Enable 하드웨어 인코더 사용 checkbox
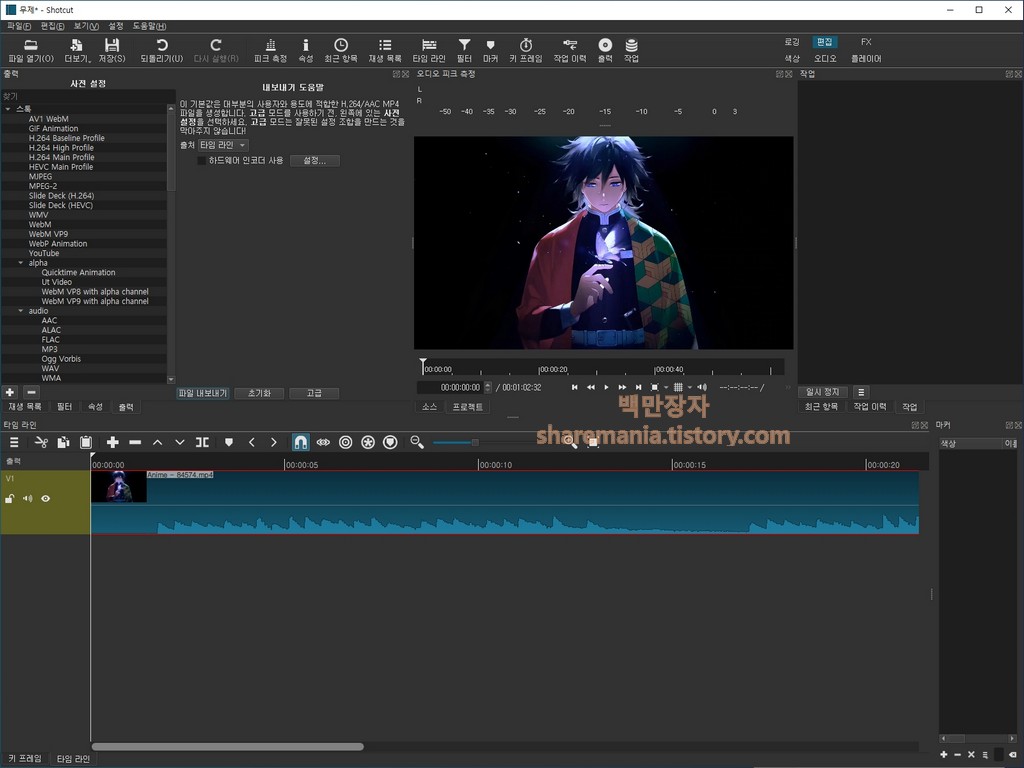Screen dimensions: 1024x768 coord(202,161)
